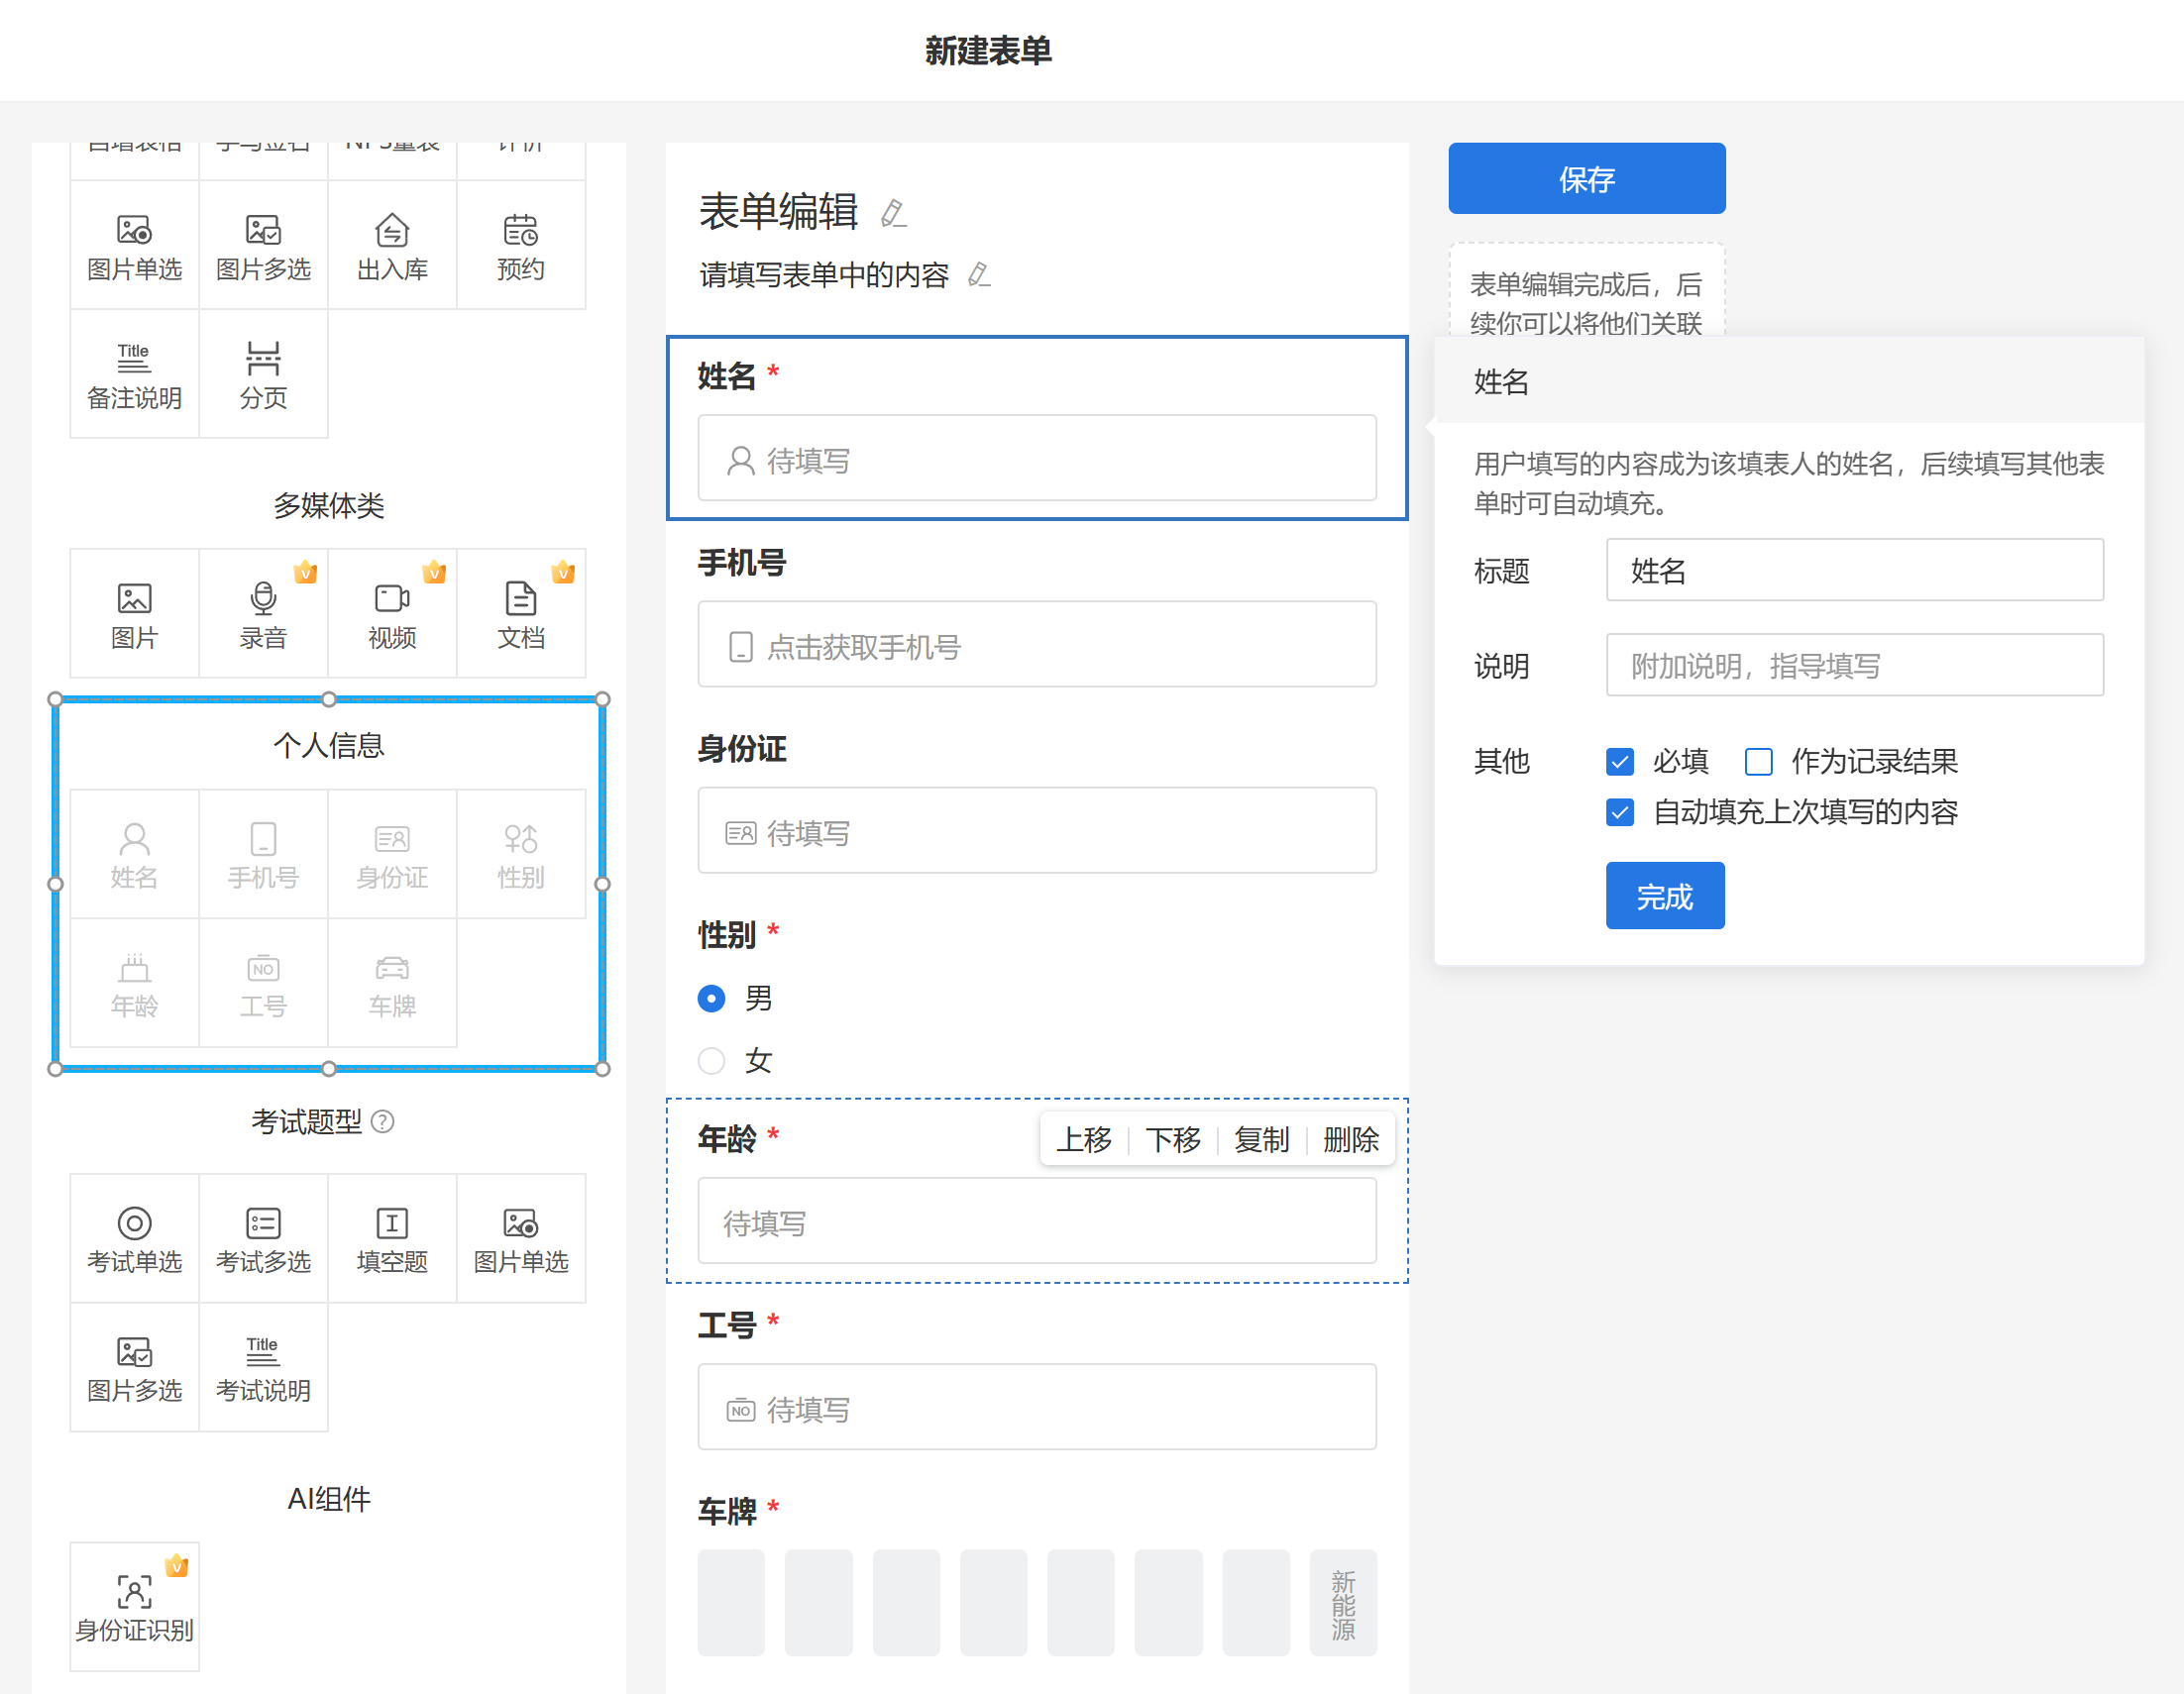The height and width of the screenshot is (1694, 2184).
Task: Insert the 录音 audio component
Action: pos(263,614)
